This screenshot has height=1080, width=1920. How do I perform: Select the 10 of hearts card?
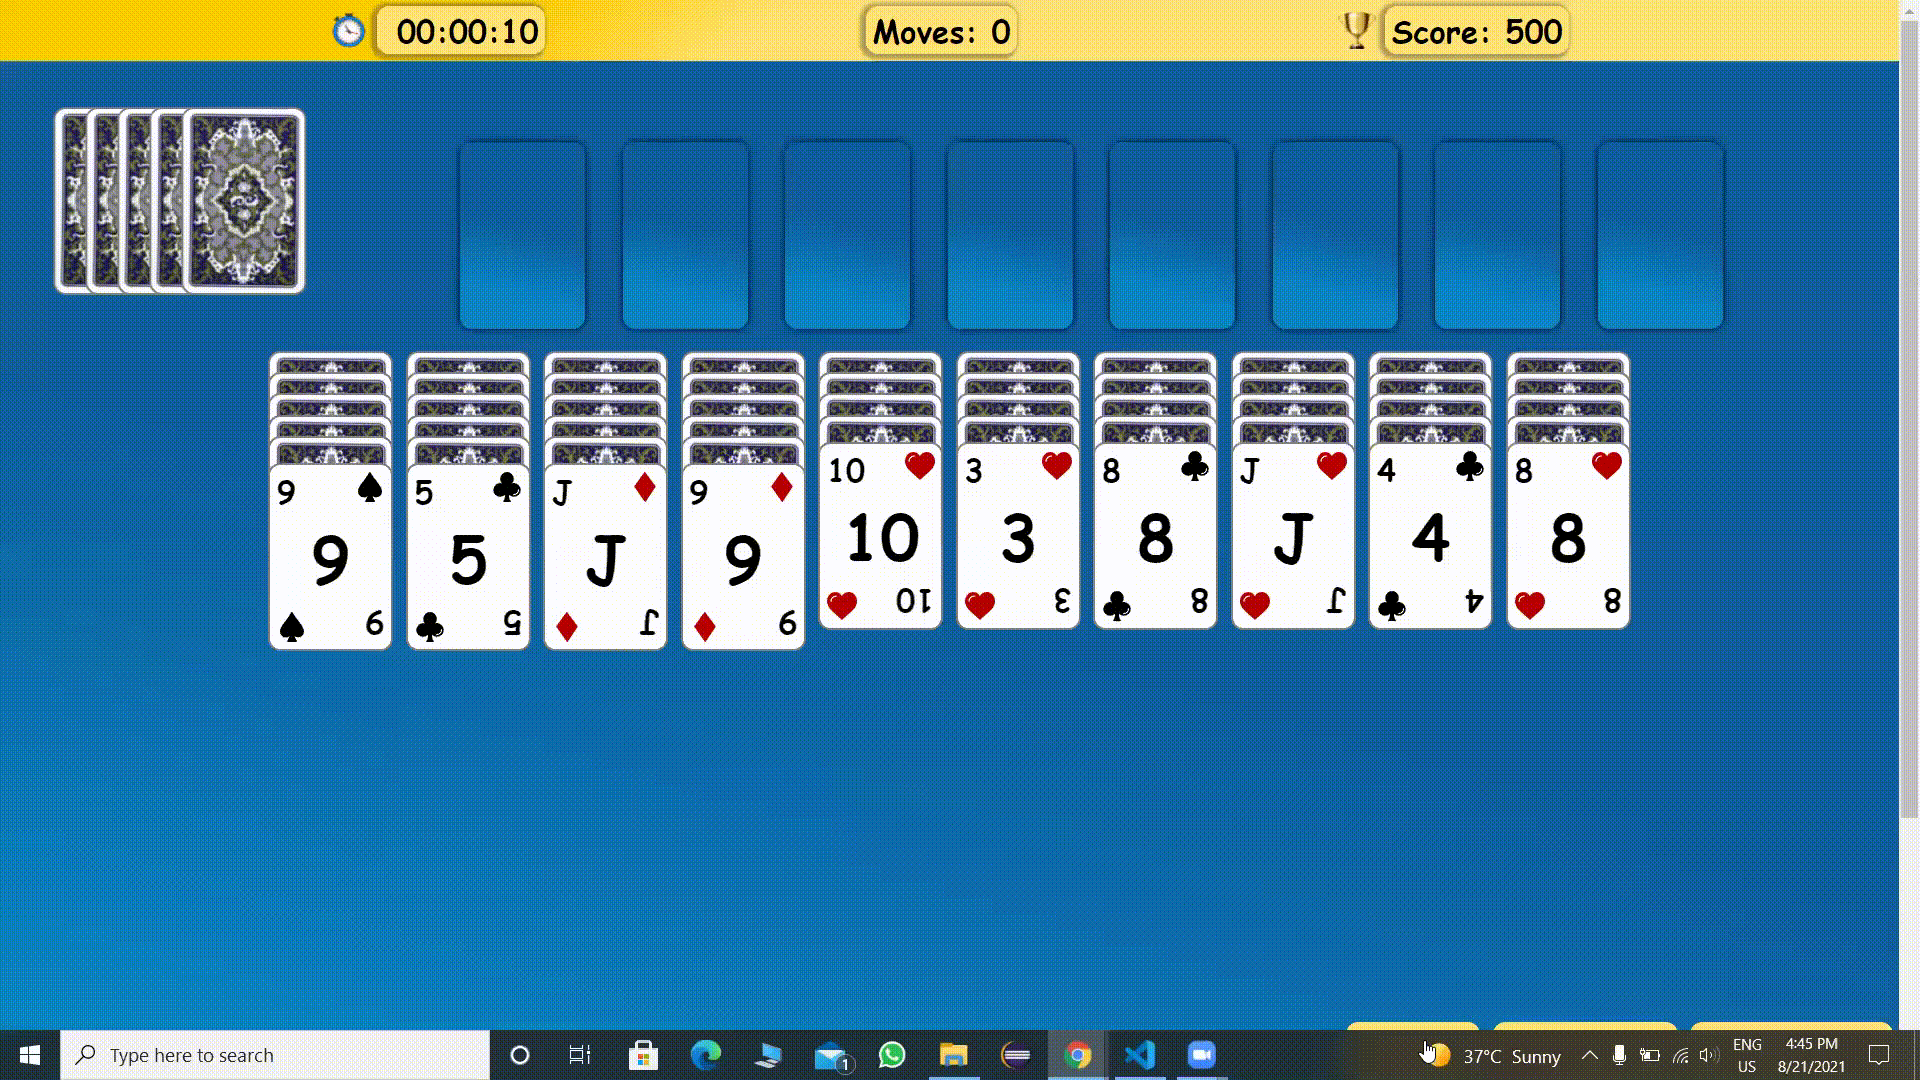coord(880,538)
